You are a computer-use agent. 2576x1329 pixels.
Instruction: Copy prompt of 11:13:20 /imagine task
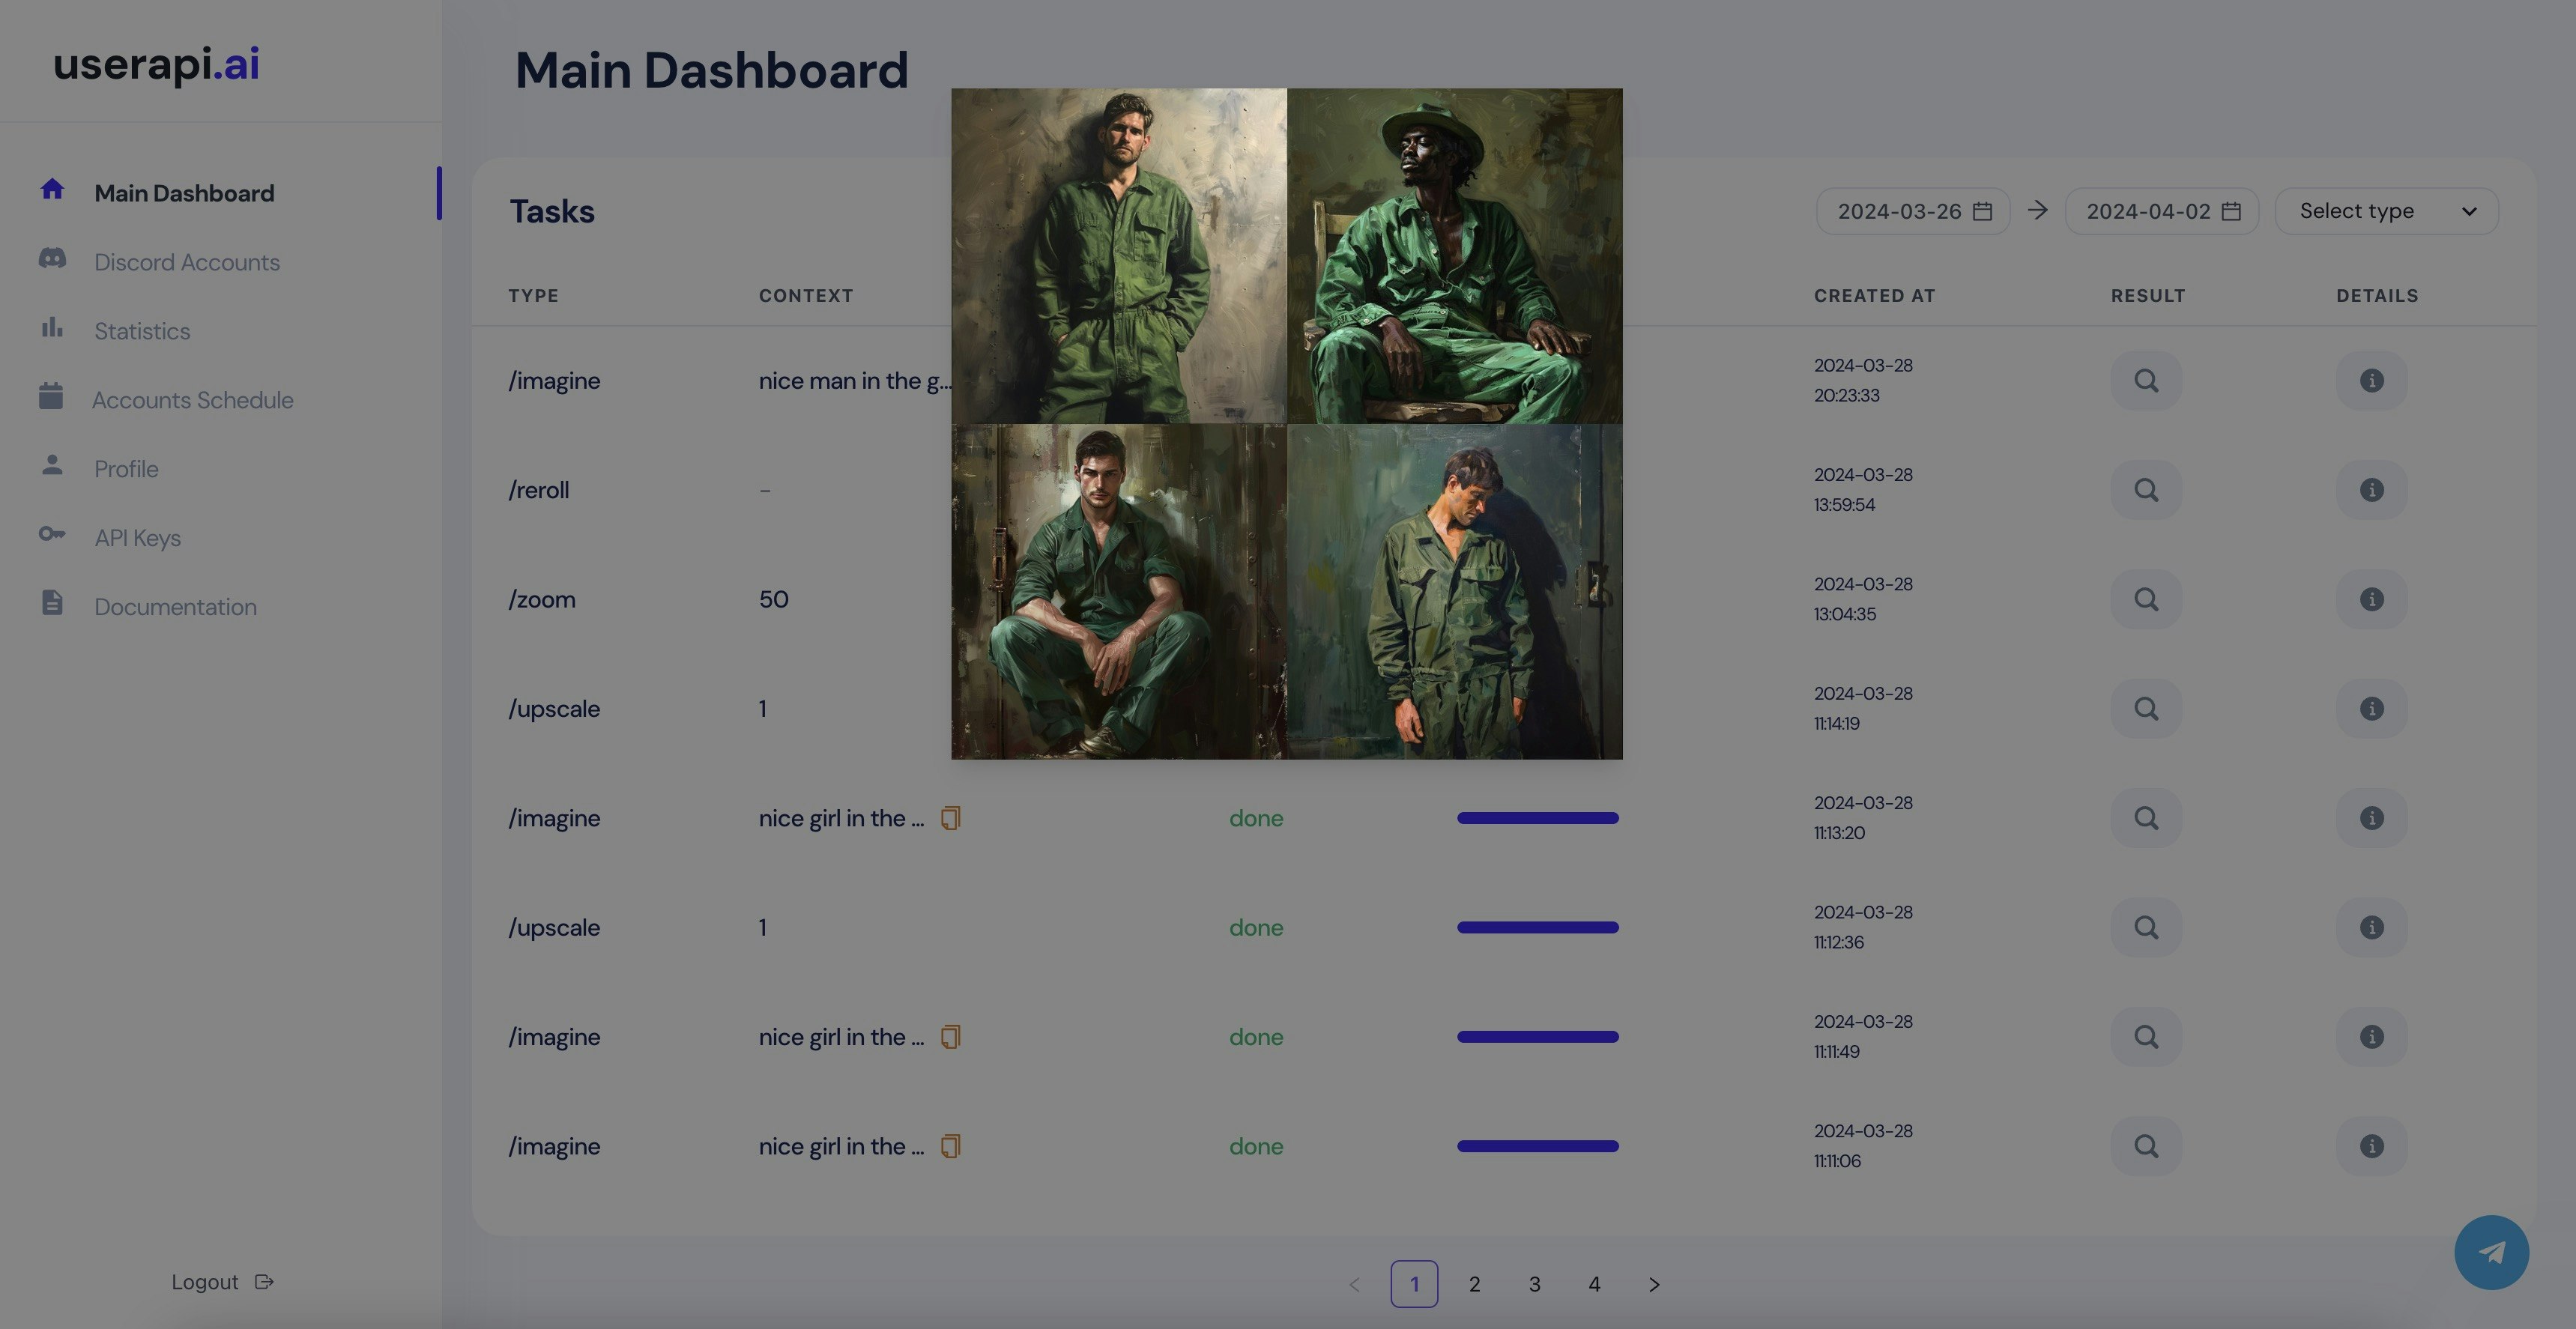(x=950, y=818)
